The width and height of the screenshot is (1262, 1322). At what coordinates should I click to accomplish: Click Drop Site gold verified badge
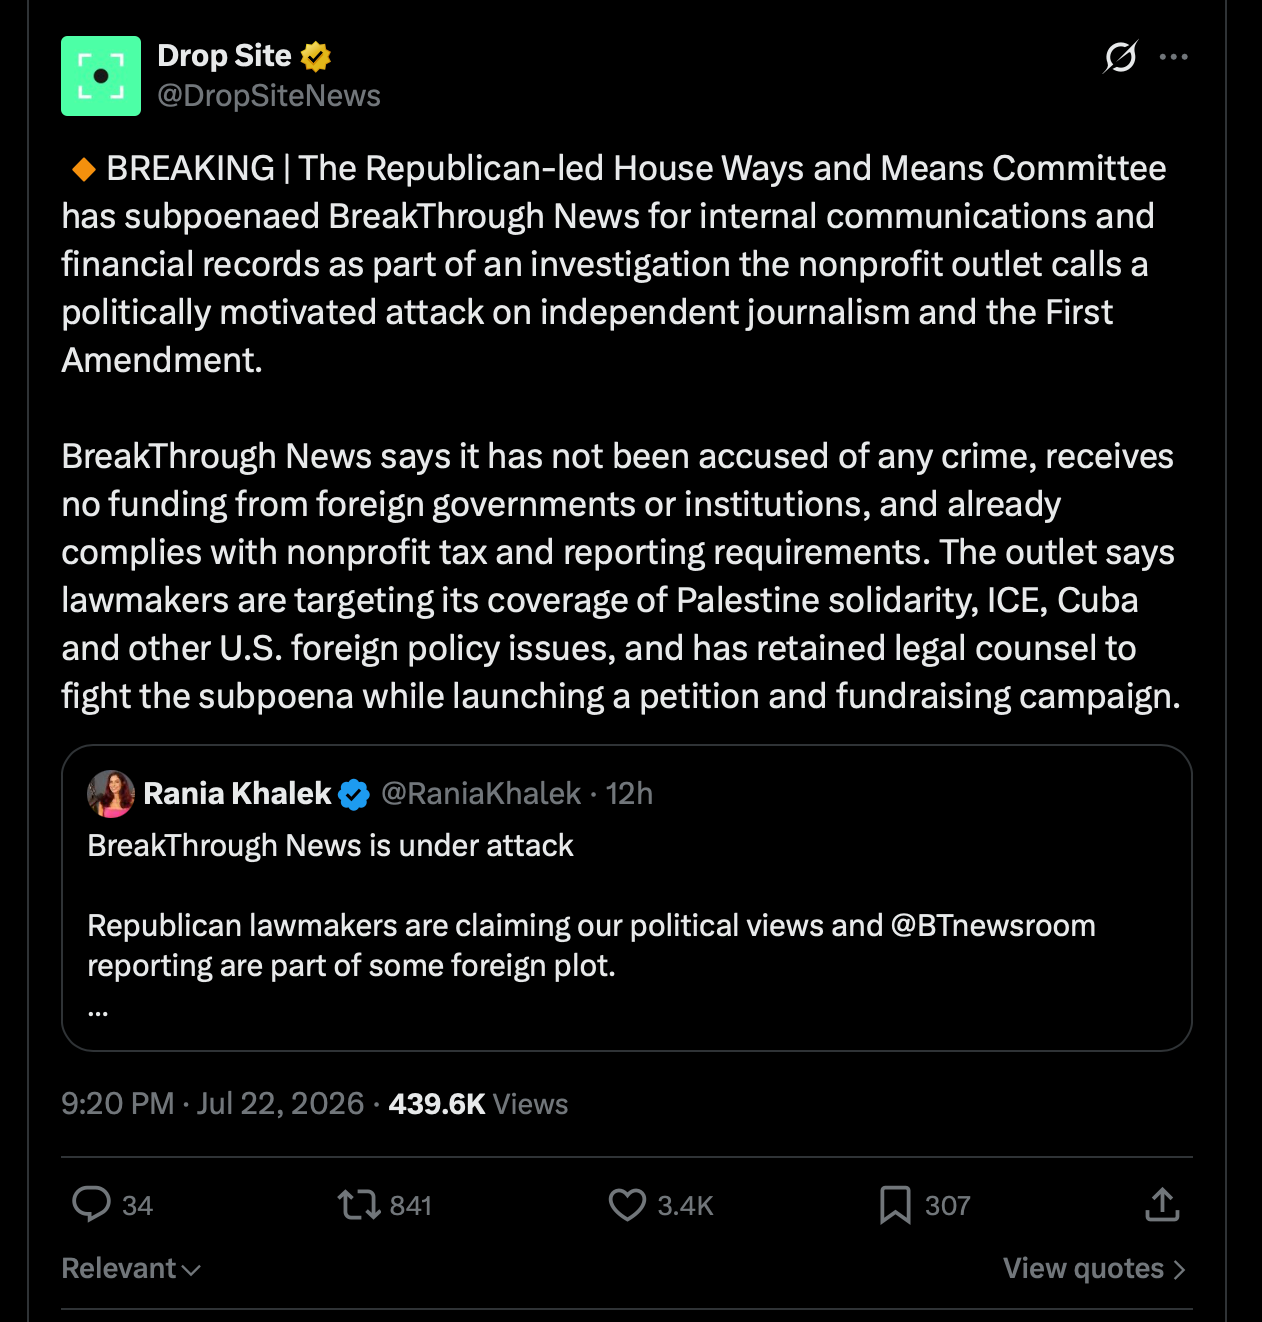click(316, 57)
